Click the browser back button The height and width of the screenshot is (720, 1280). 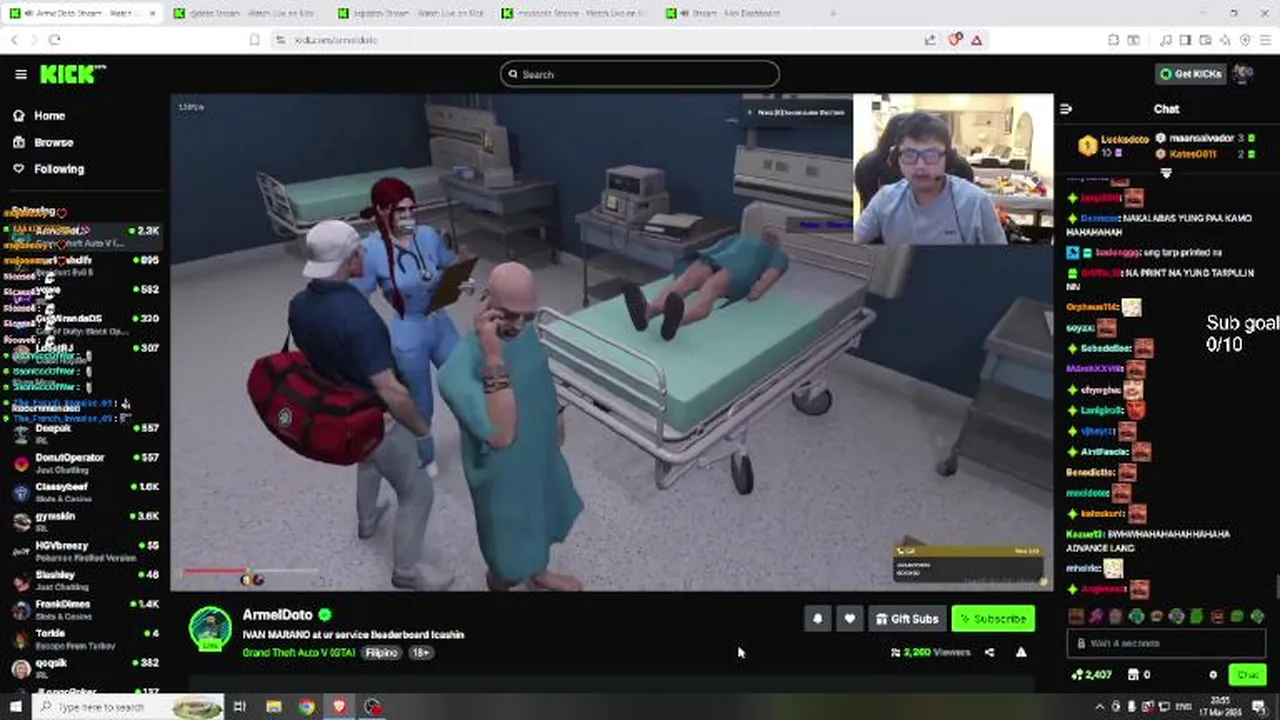(x=14, y=39)
